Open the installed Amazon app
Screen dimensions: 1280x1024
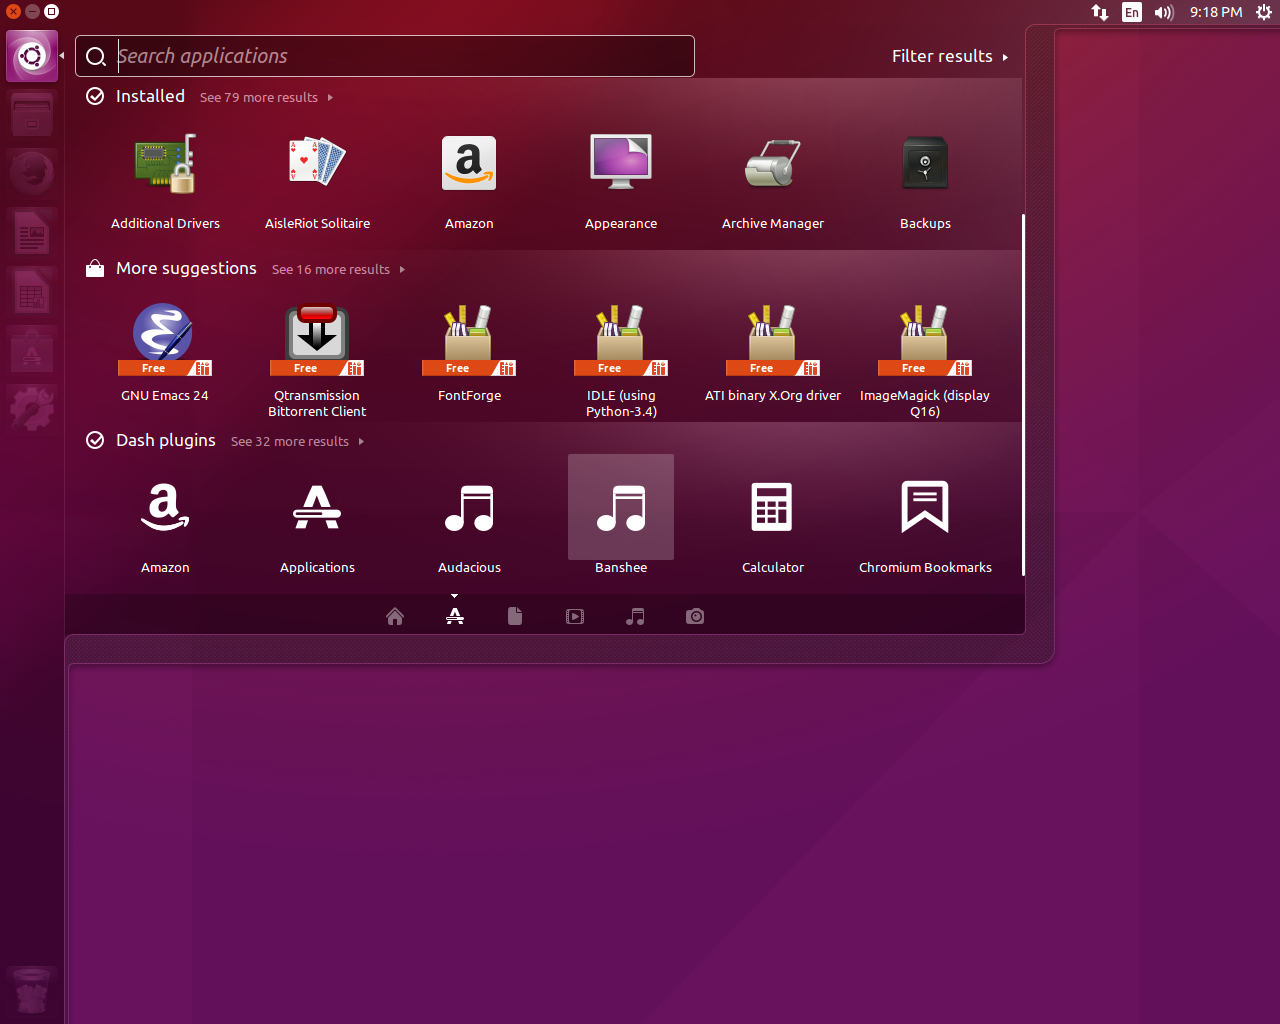[x=469, y=182]
